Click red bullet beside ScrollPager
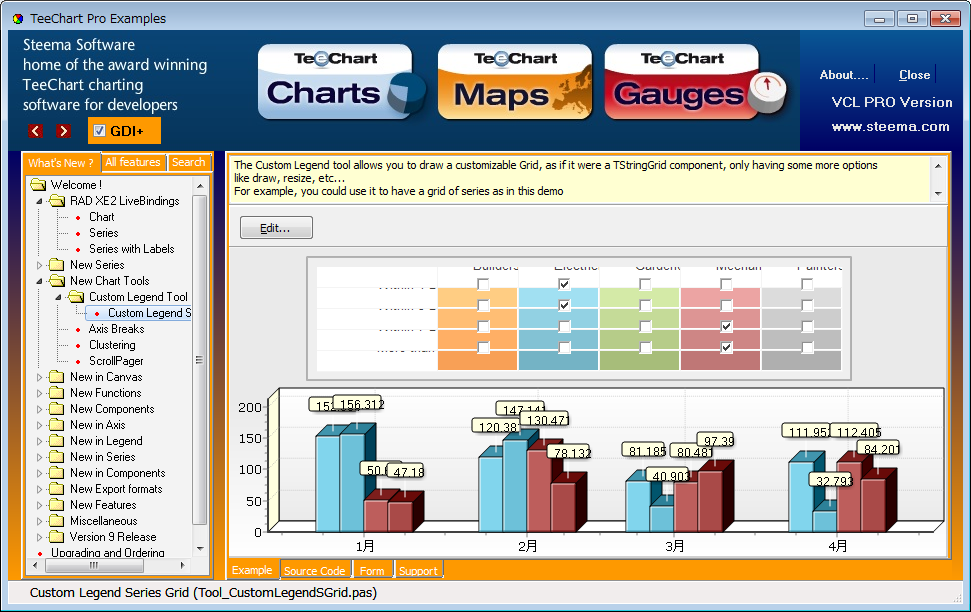 [78, 362]
